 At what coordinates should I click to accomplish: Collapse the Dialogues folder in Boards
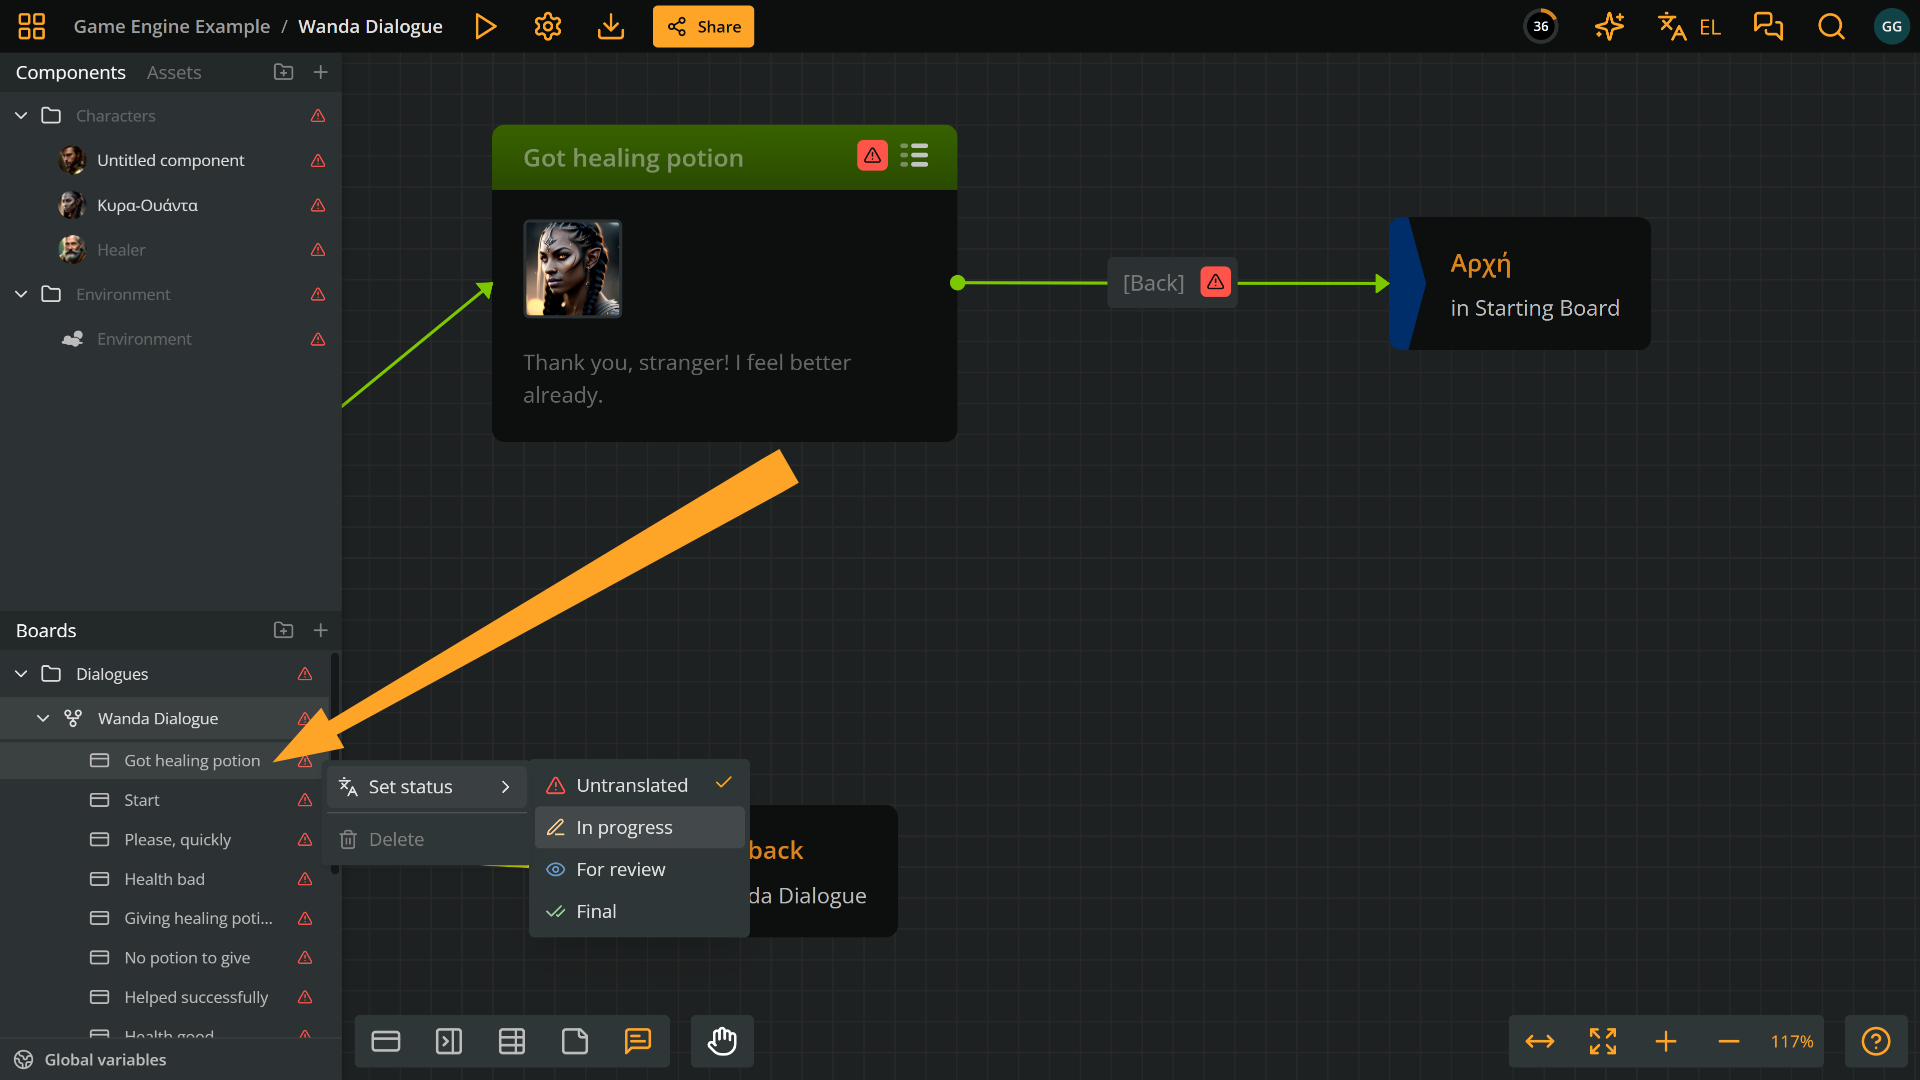21,674
